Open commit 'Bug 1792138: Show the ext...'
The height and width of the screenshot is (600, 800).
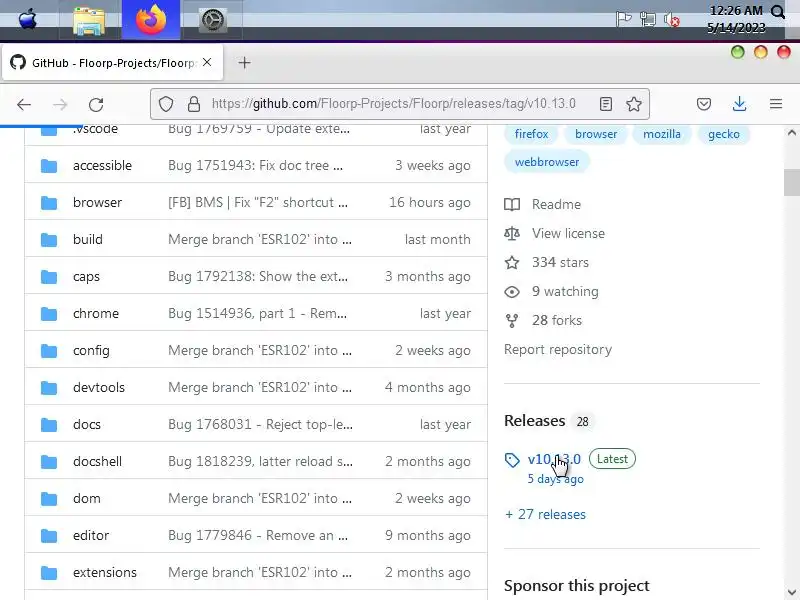tap(258, 277)
